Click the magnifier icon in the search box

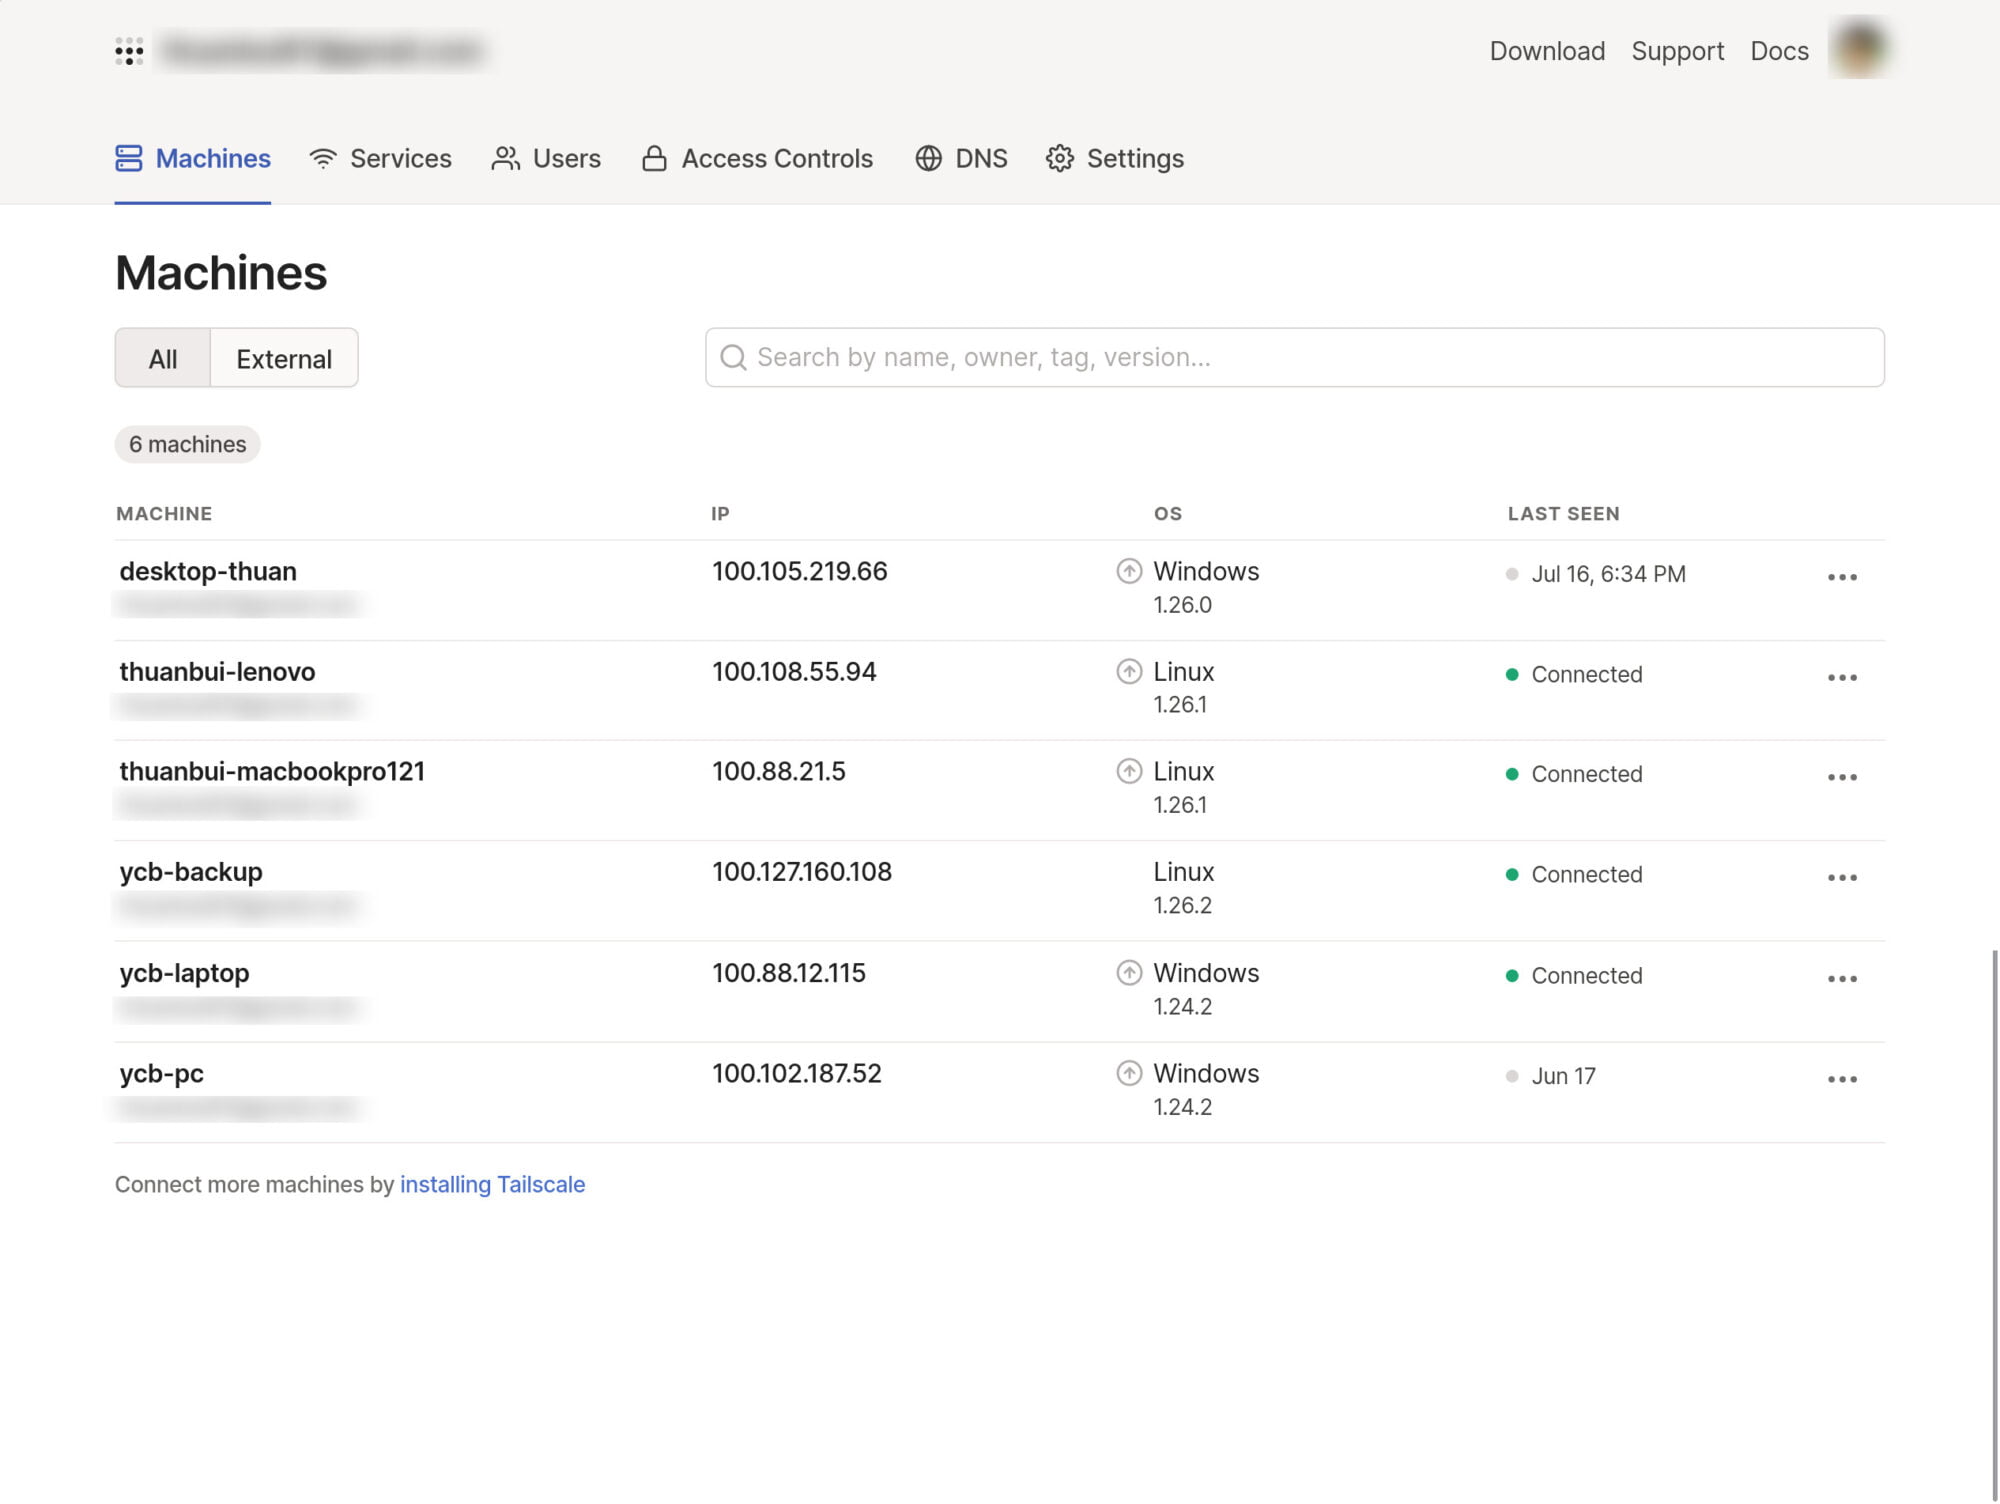tap(733, 358)
